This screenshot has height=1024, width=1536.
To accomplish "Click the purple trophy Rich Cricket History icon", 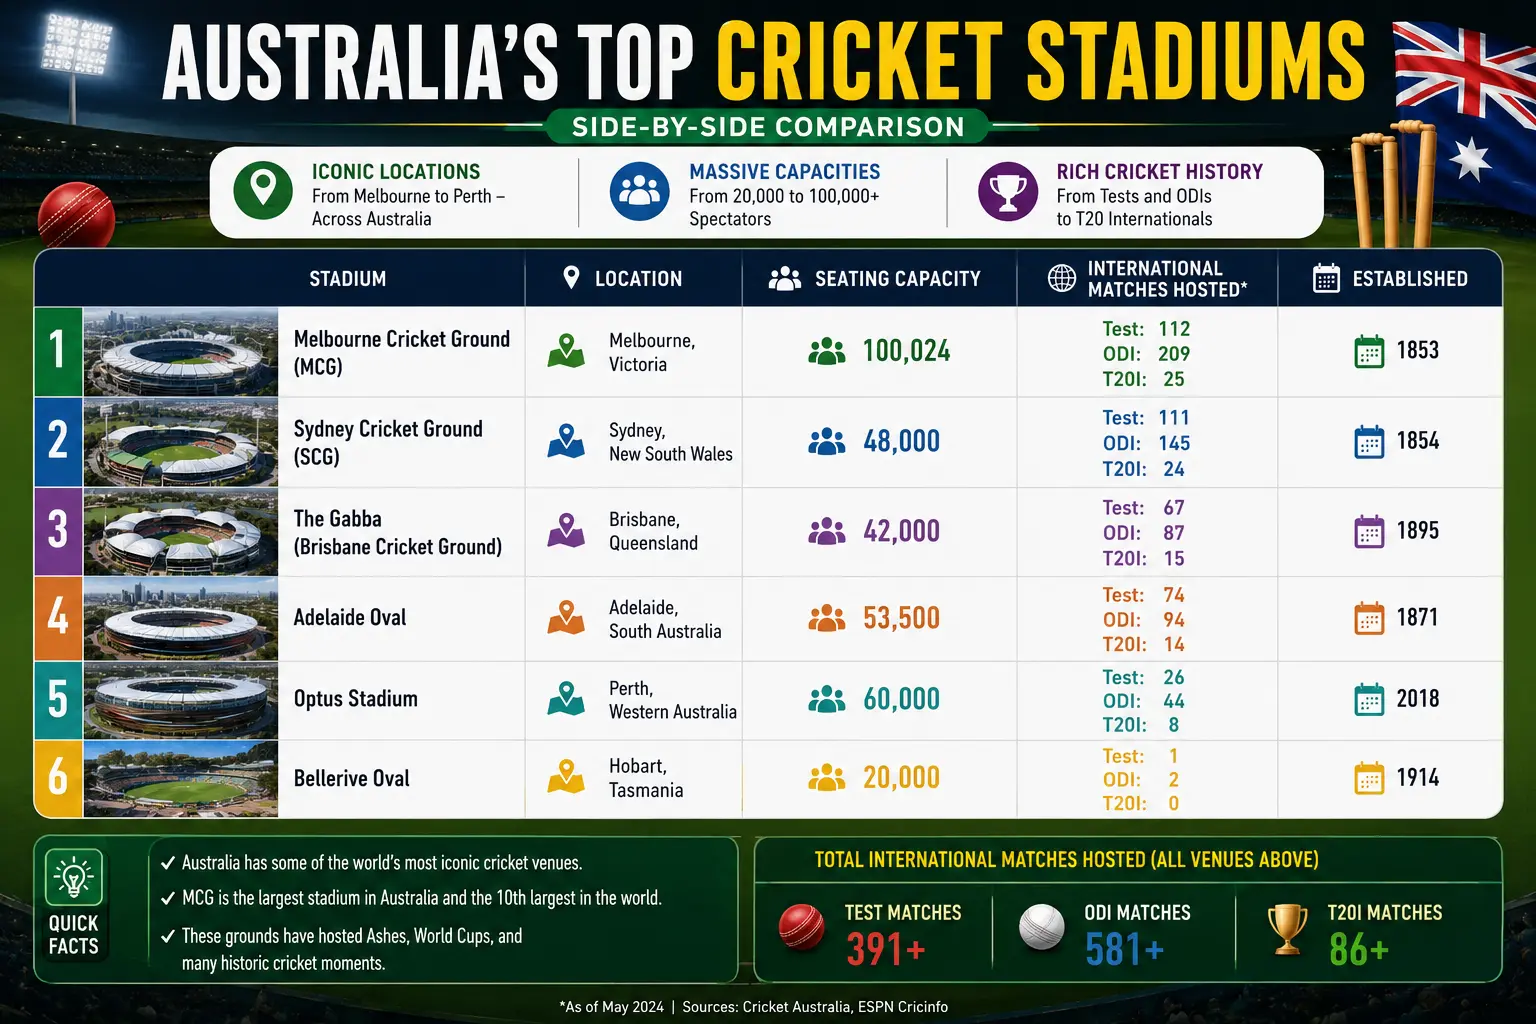I will tap(1008, 191).
